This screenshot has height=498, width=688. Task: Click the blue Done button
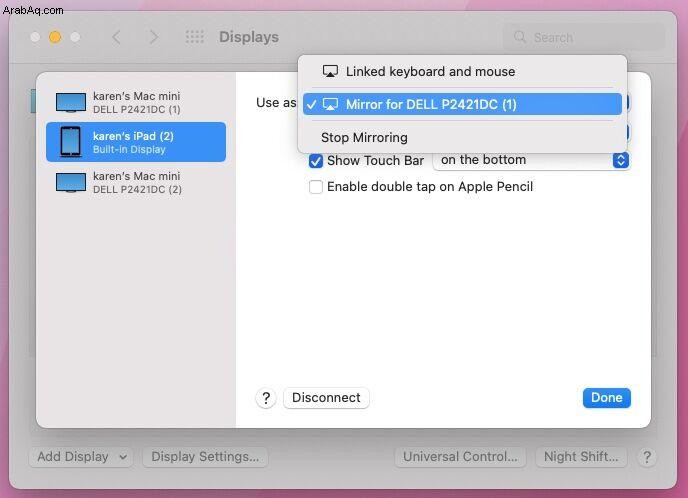coord(606,398)
